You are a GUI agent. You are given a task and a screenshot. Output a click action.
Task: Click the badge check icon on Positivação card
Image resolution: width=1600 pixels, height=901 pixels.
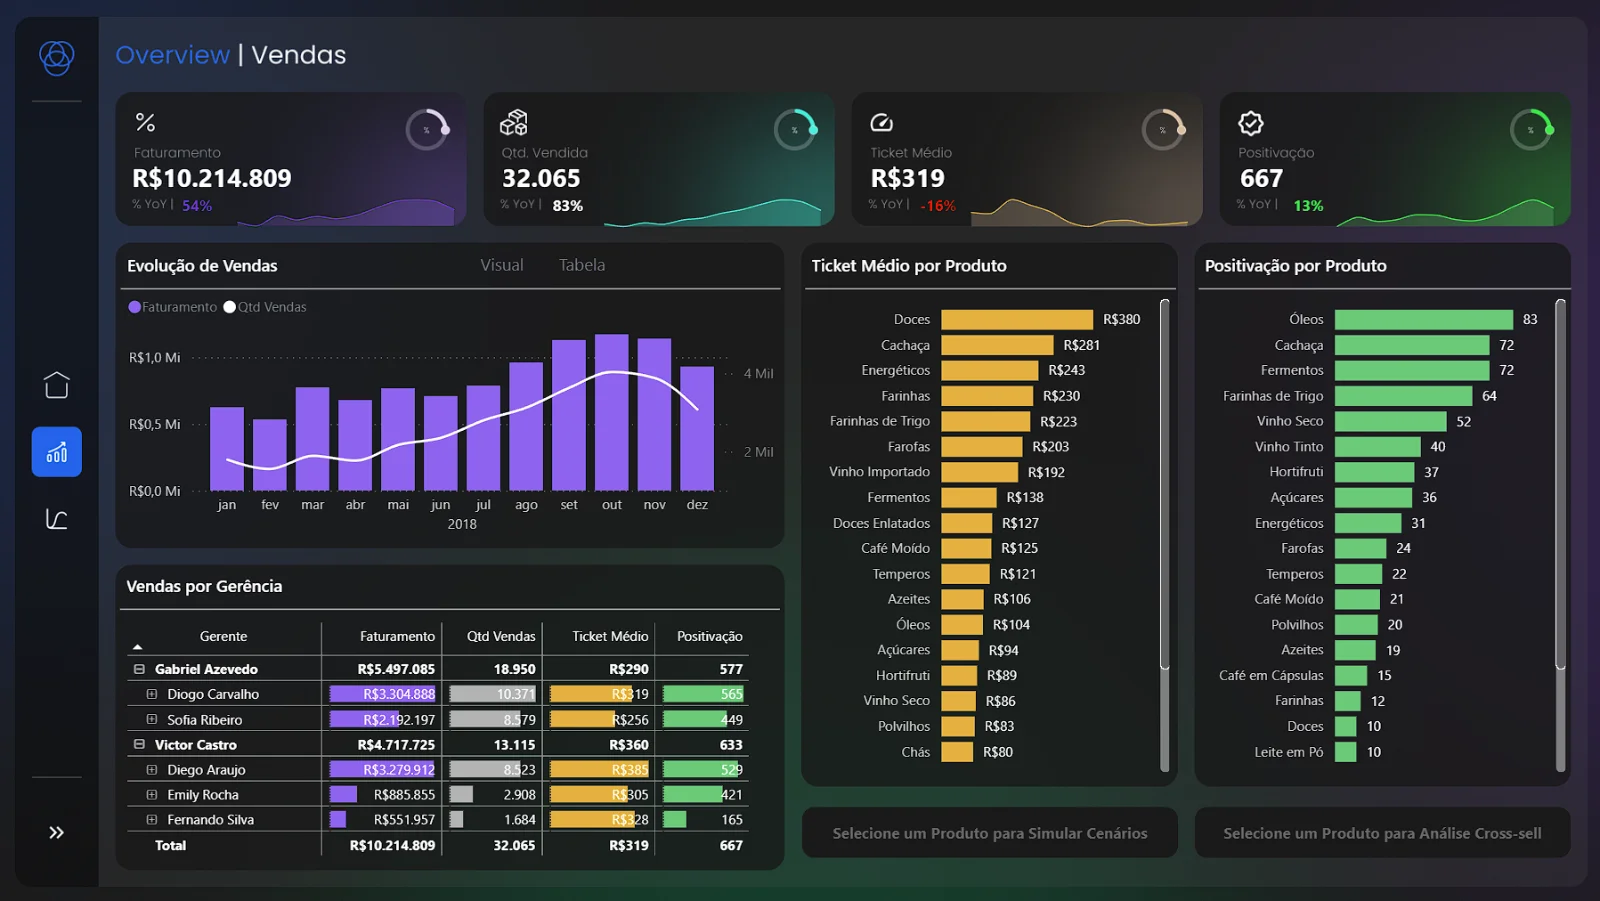[1250, 123]
